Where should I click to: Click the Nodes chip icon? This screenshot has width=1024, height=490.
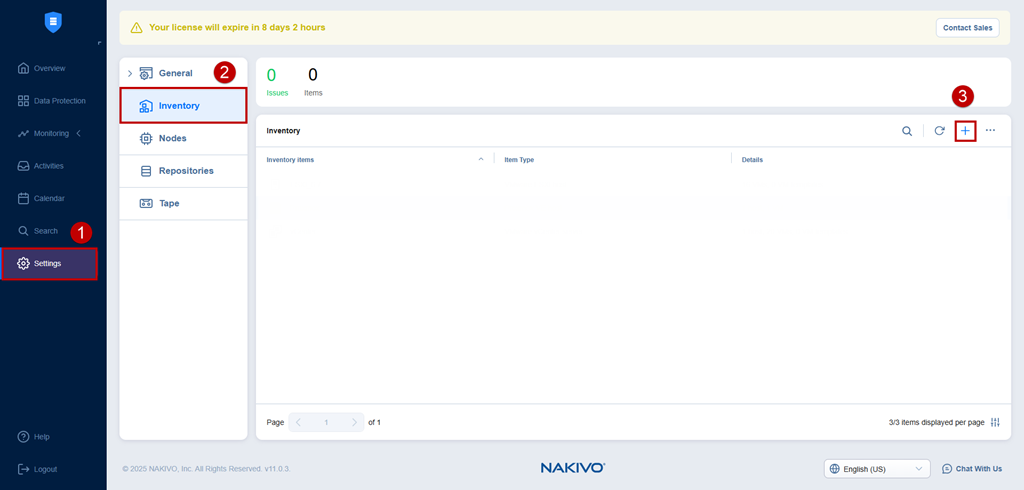coord(146,139)
